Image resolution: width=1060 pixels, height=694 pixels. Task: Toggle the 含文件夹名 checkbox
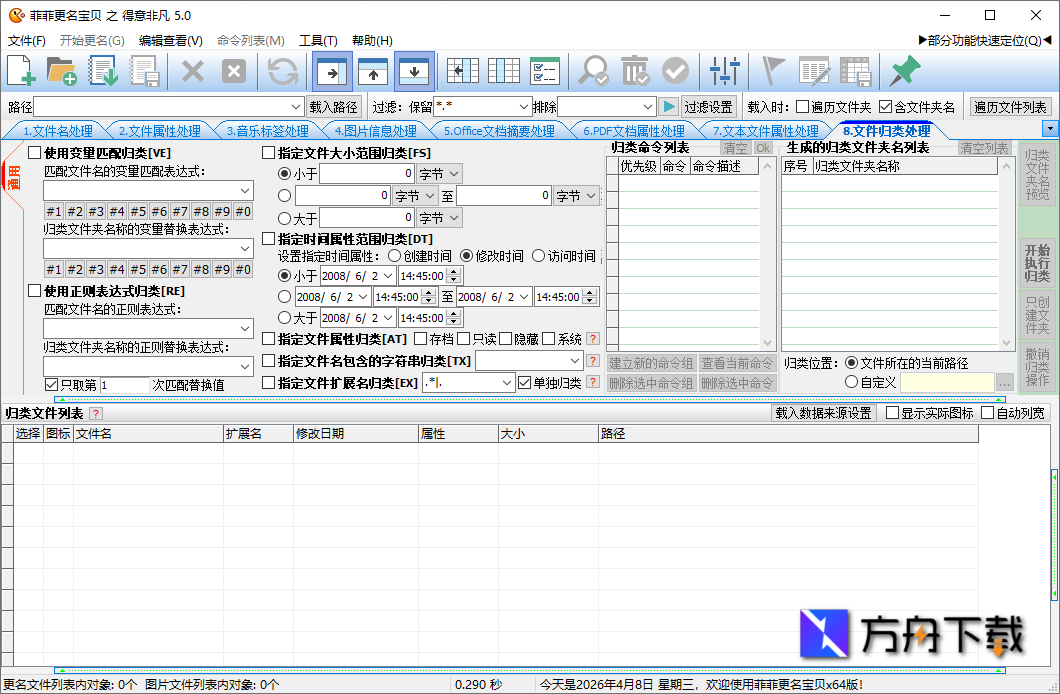click(x=885, y=107)
